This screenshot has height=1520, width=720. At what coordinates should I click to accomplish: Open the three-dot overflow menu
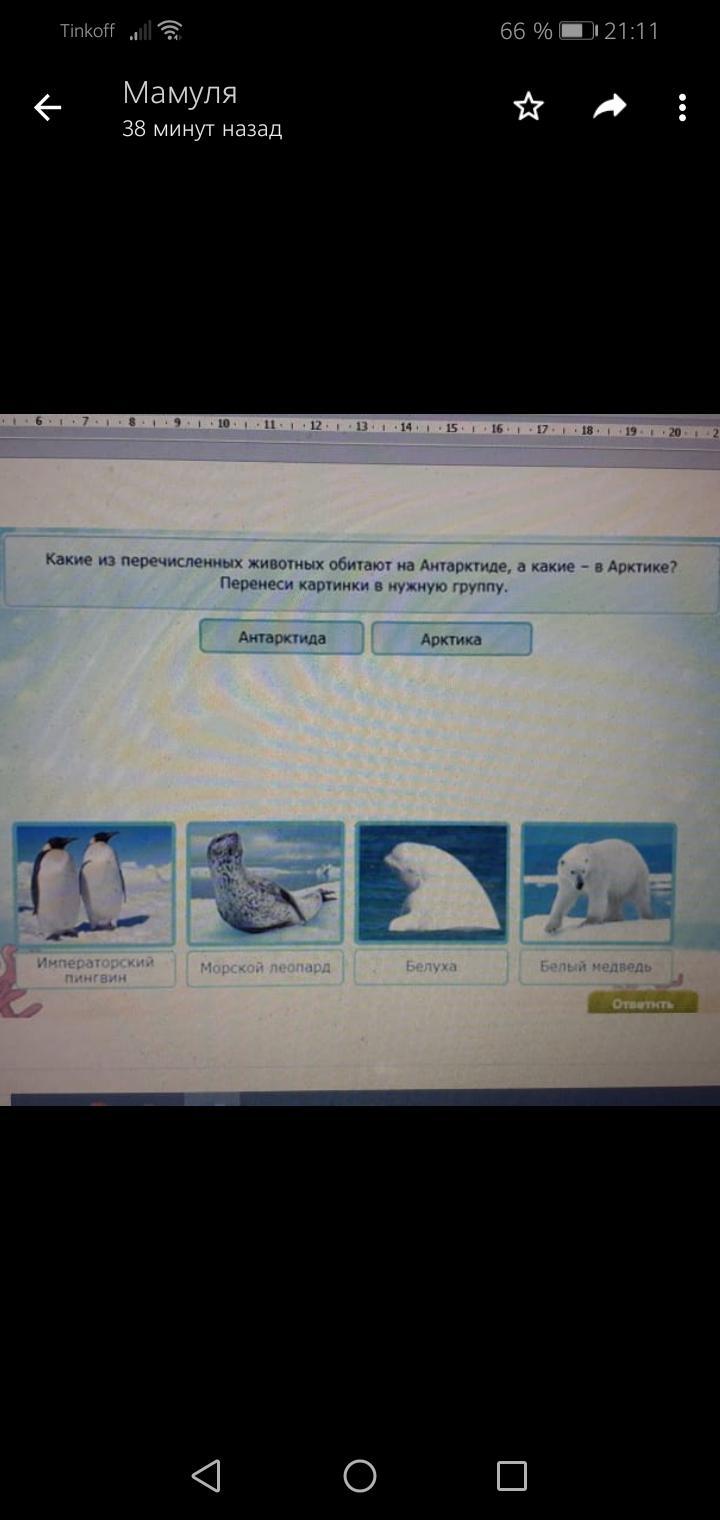pyautogui.click(x=682, y=108)
